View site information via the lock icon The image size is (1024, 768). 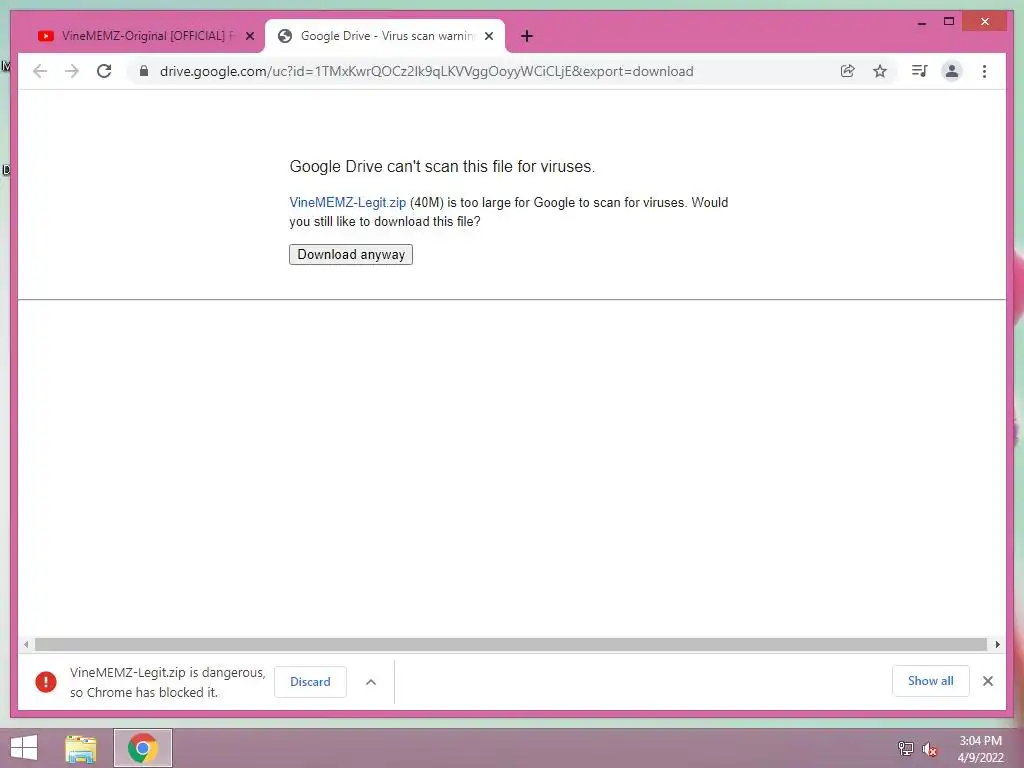[144, 71]
